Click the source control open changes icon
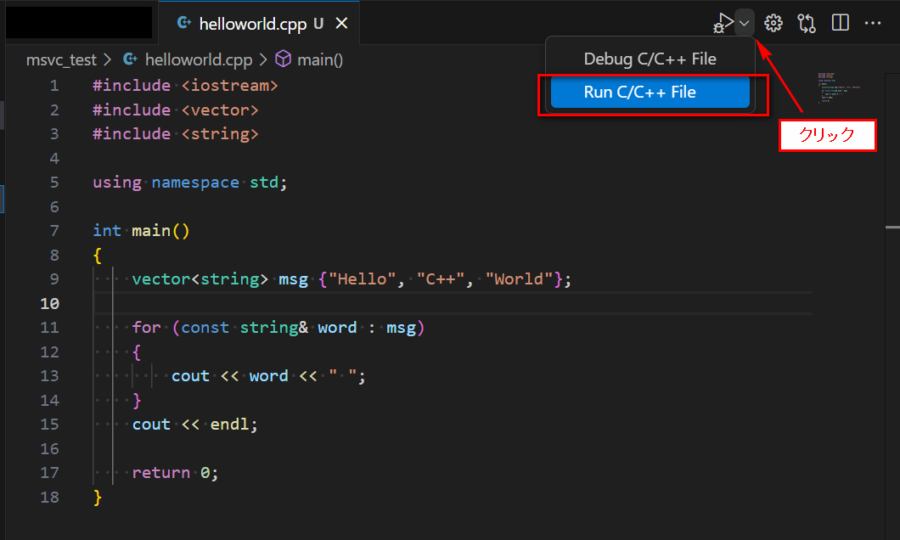The width and height of the screenshot is (900, 540). 806,24
